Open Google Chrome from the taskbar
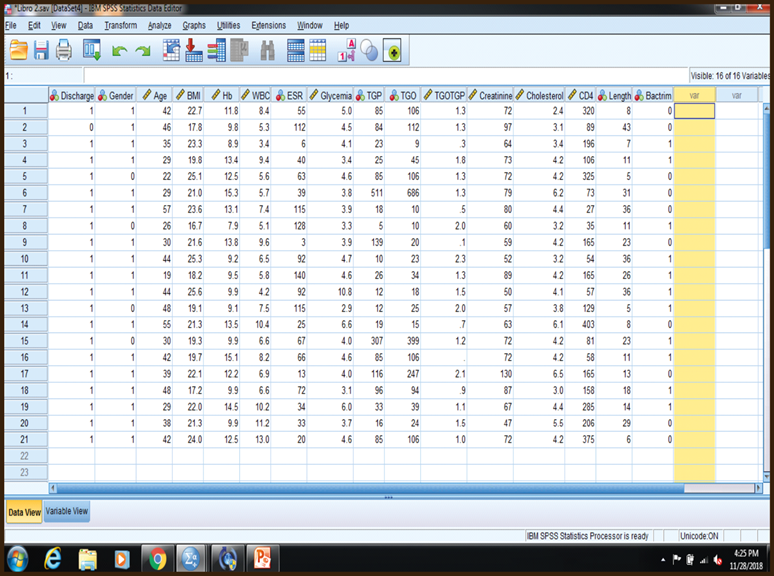This screenshot has width=774, height=576. [x=155, y=558]
